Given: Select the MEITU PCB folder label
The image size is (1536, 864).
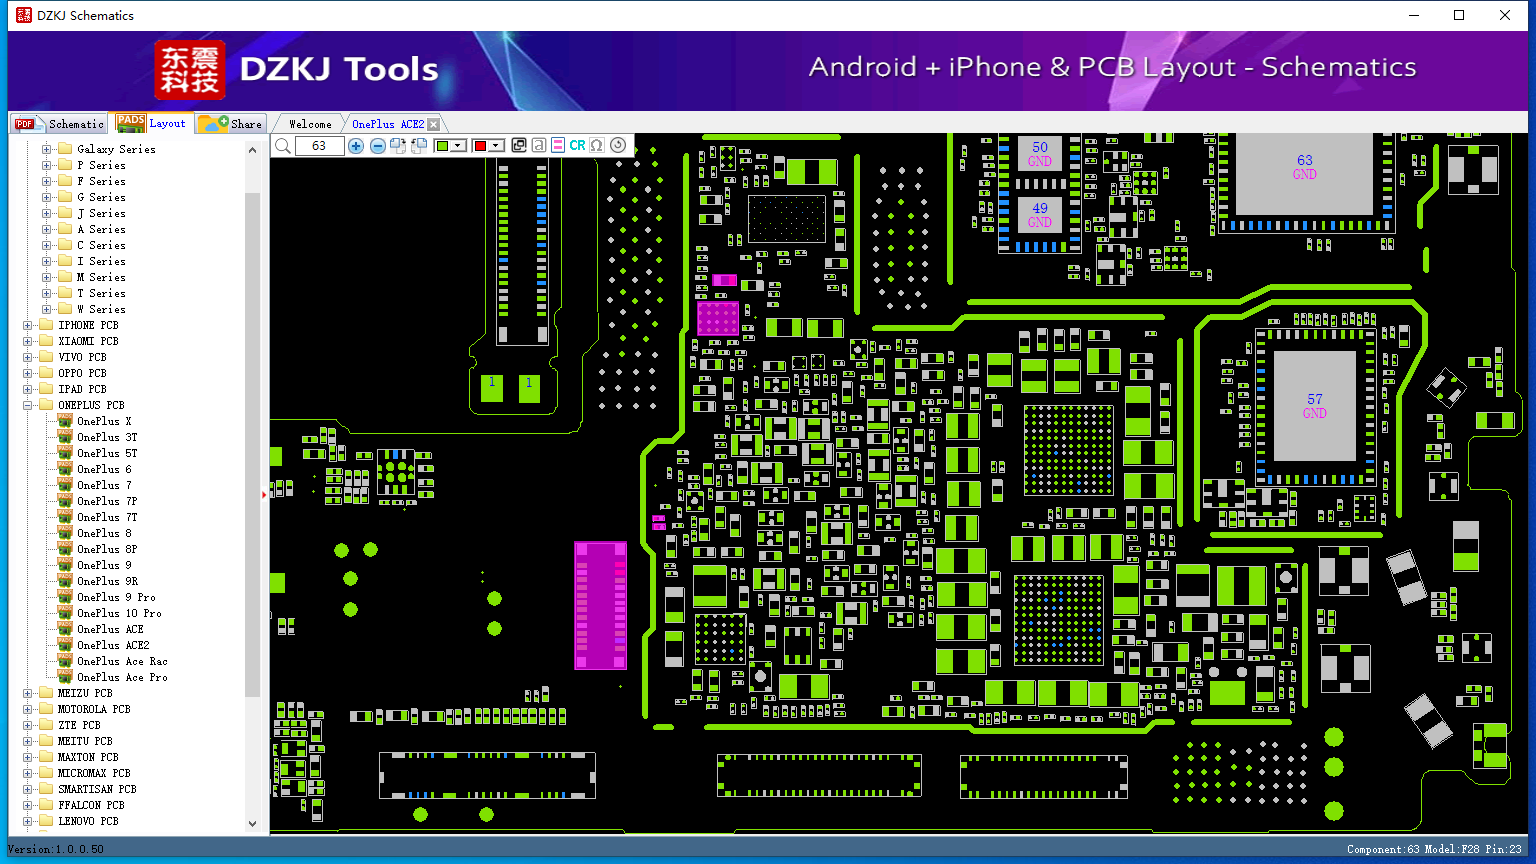Looking at the screenshot, I should [85, 741].
